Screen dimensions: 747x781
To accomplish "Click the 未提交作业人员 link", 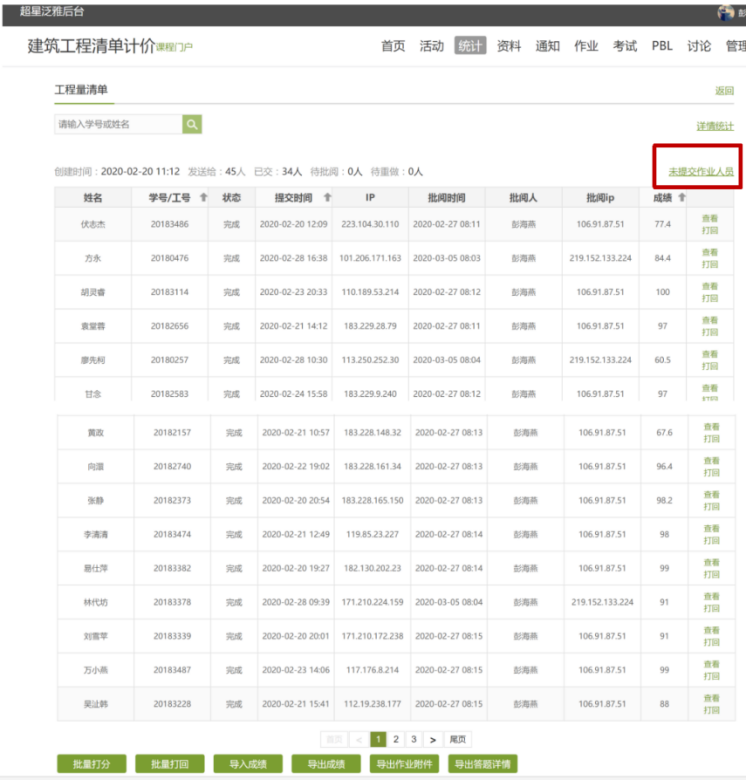I will pyautogui.click(x=701, y=172).
